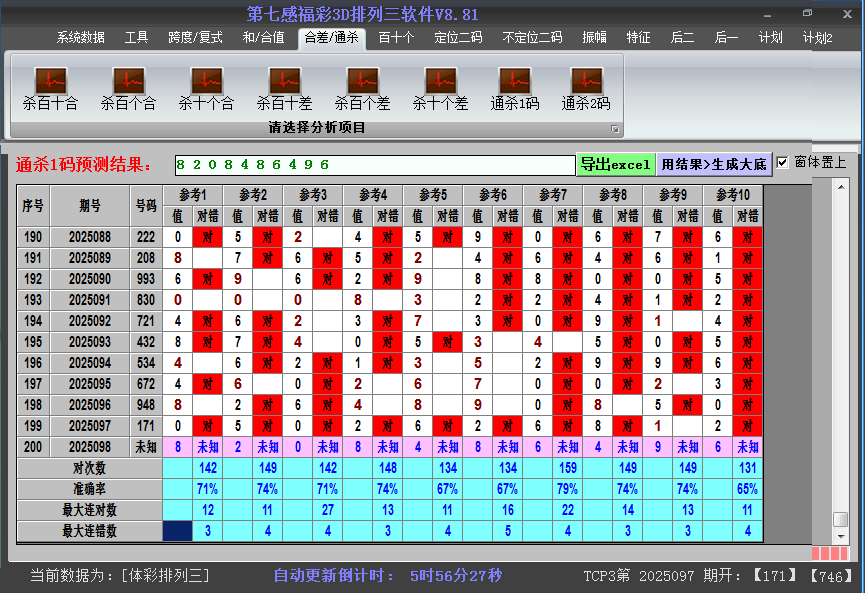Toggle the 窗体置上 checkbox
This screenshot has width=865, height=593.
(782, 163)
